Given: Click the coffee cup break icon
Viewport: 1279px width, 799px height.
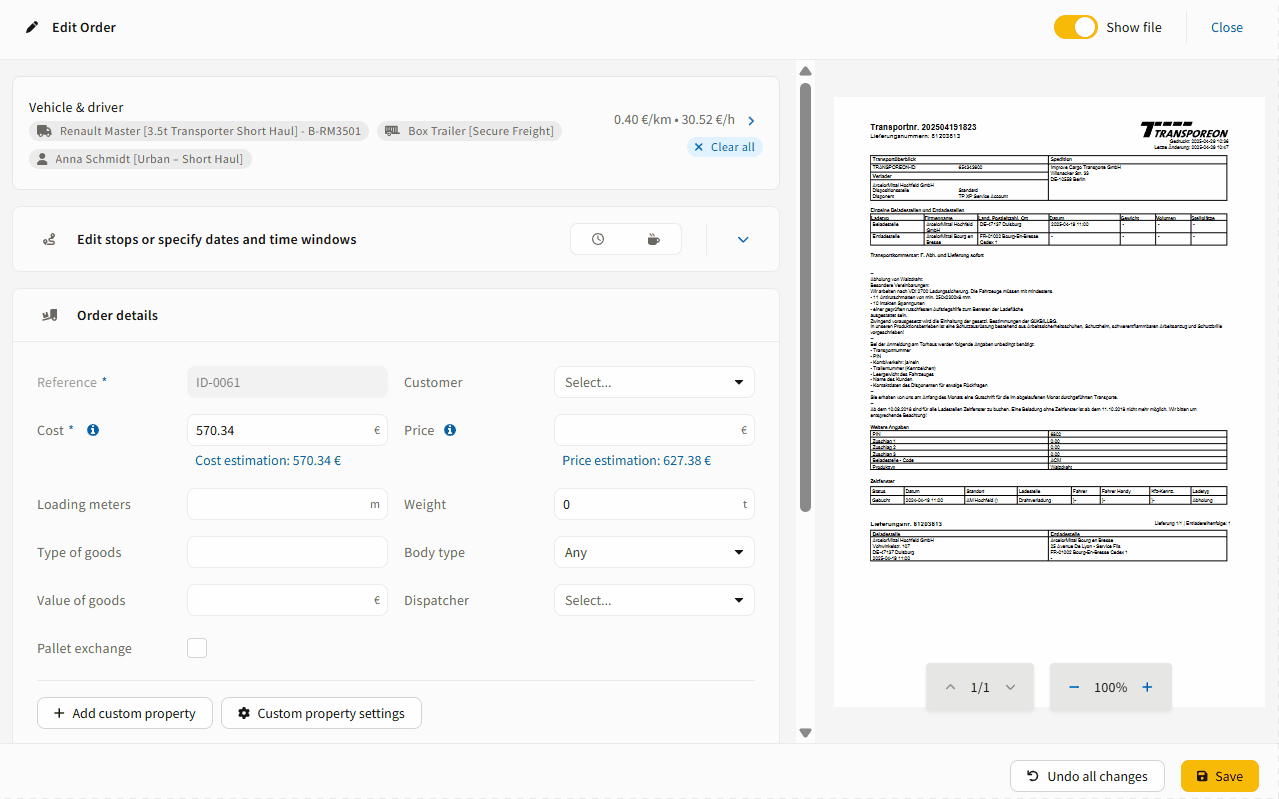Looking at the screenshot, I should coord(653,239).
